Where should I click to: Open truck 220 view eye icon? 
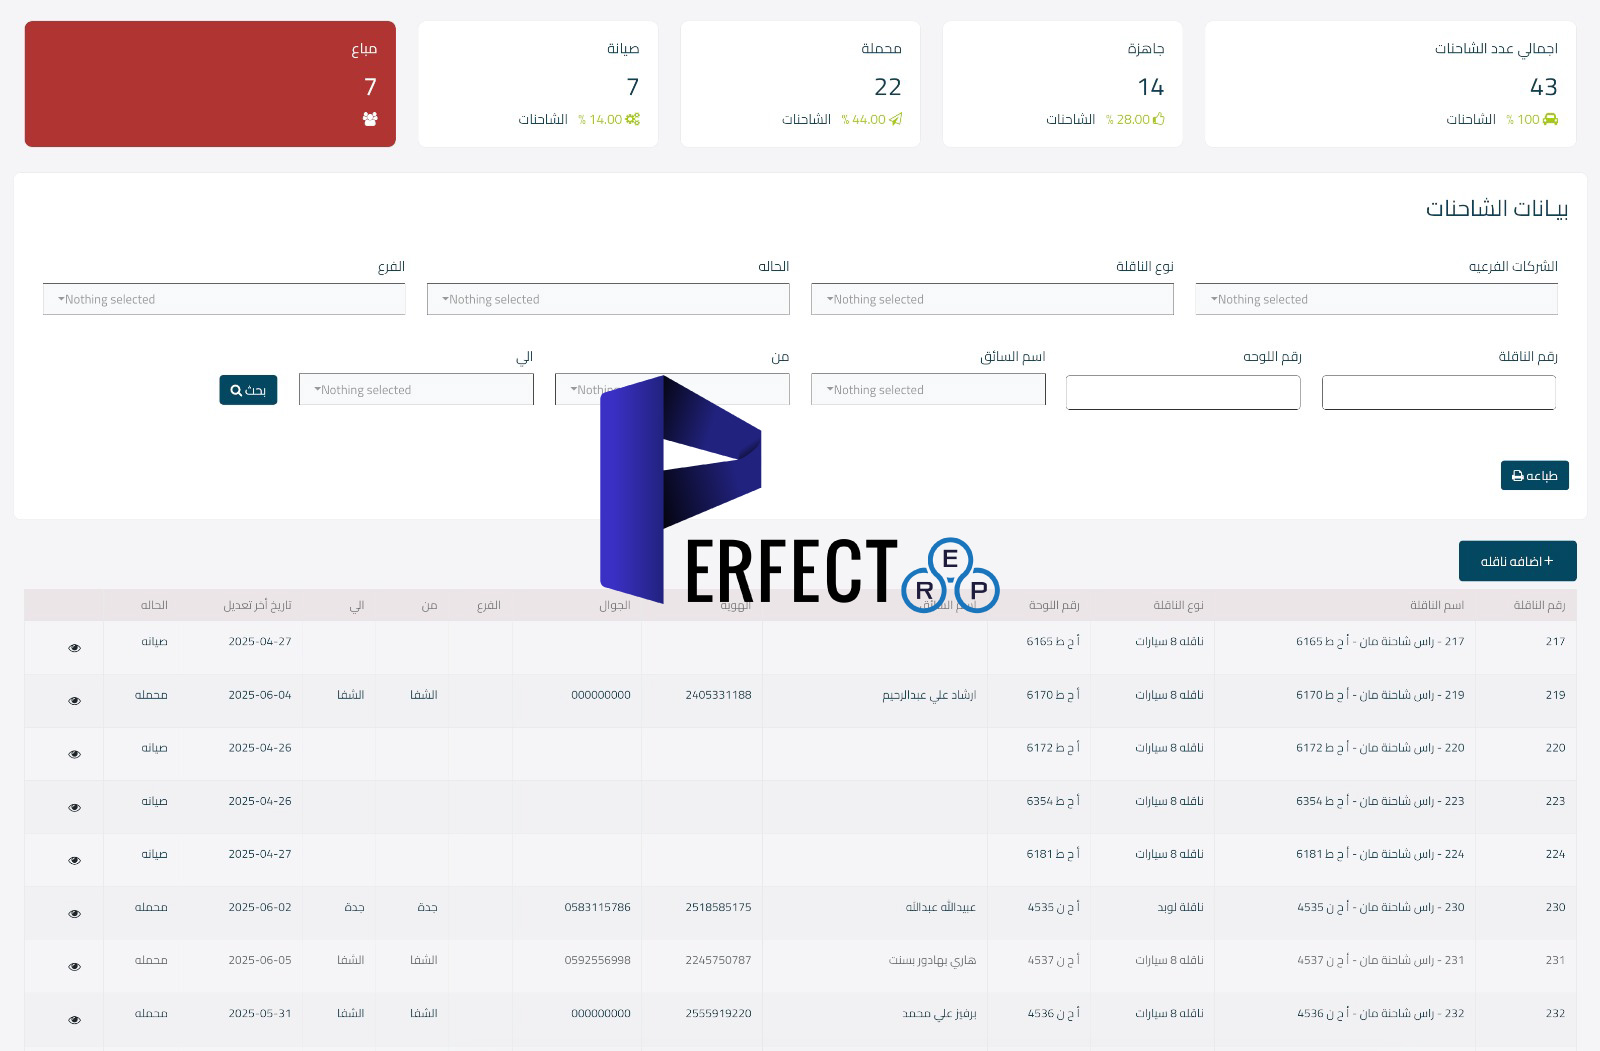pyautogui.click(x=74, y=754)
